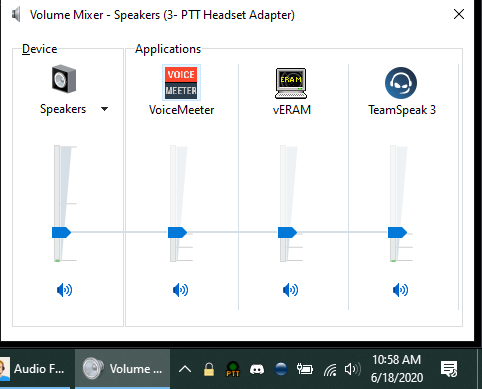Mute VoiceMeeter audio
The width and height of the screenshot is (482, 389).
click(180, 290)
